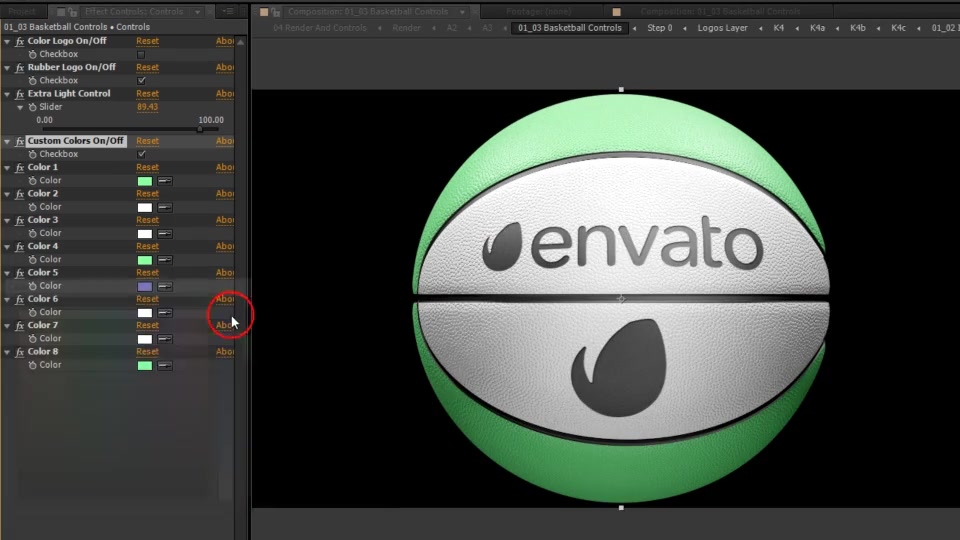Collapse the Custom Colors On/Off effect group
This screenshot has width=960, height=540.
pos(7,141)
